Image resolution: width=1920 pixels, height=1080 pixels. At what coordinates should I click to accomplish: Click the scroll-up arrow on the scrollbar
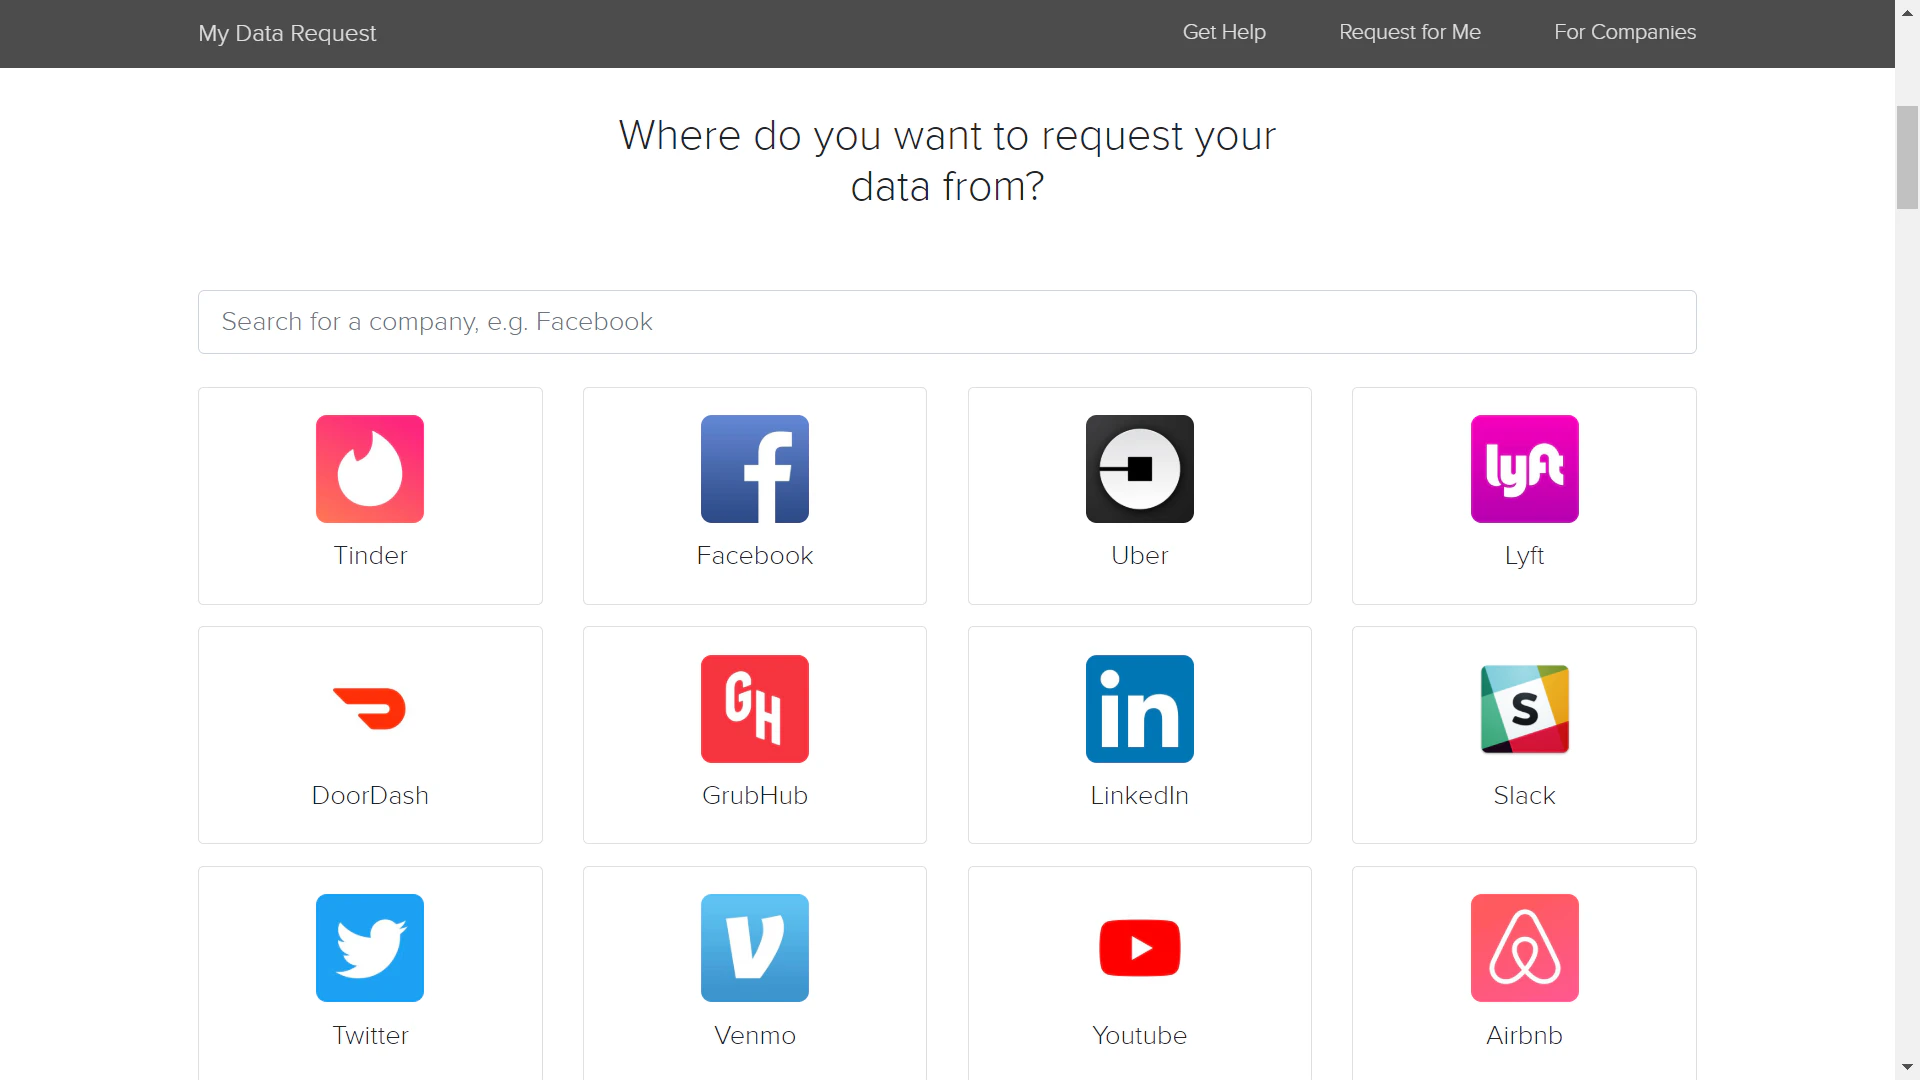(1907, 11)
